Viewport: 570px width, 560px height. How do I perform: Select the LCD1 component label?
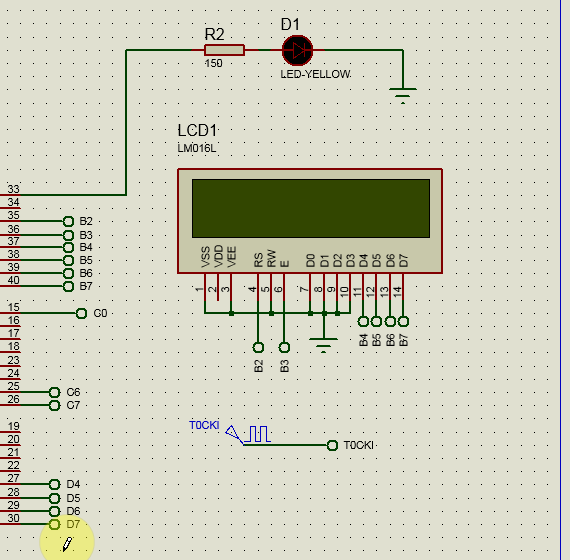pyautogui.click(x=197, y=131)
